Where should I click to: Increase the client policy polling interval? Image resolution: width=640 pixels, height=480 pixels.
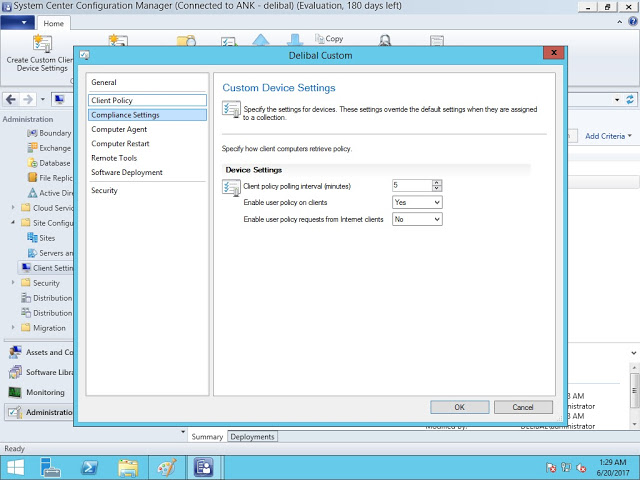tap(437, 182)
